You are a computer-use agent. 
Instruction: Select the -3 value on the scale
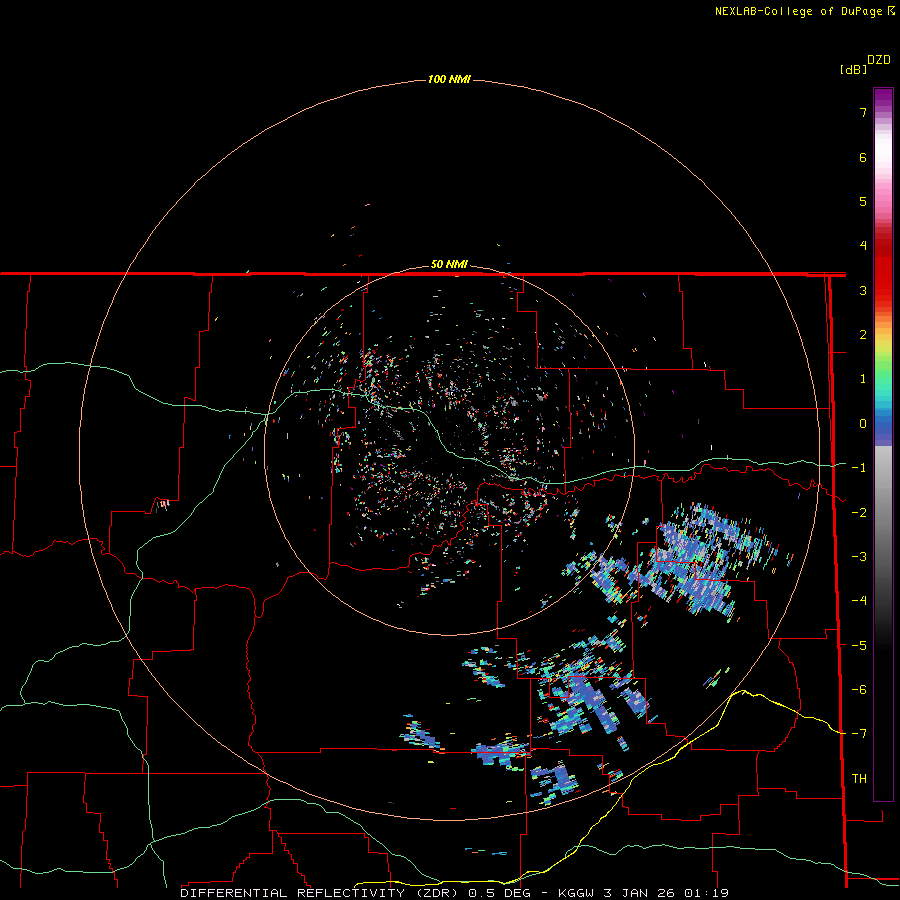859,557
